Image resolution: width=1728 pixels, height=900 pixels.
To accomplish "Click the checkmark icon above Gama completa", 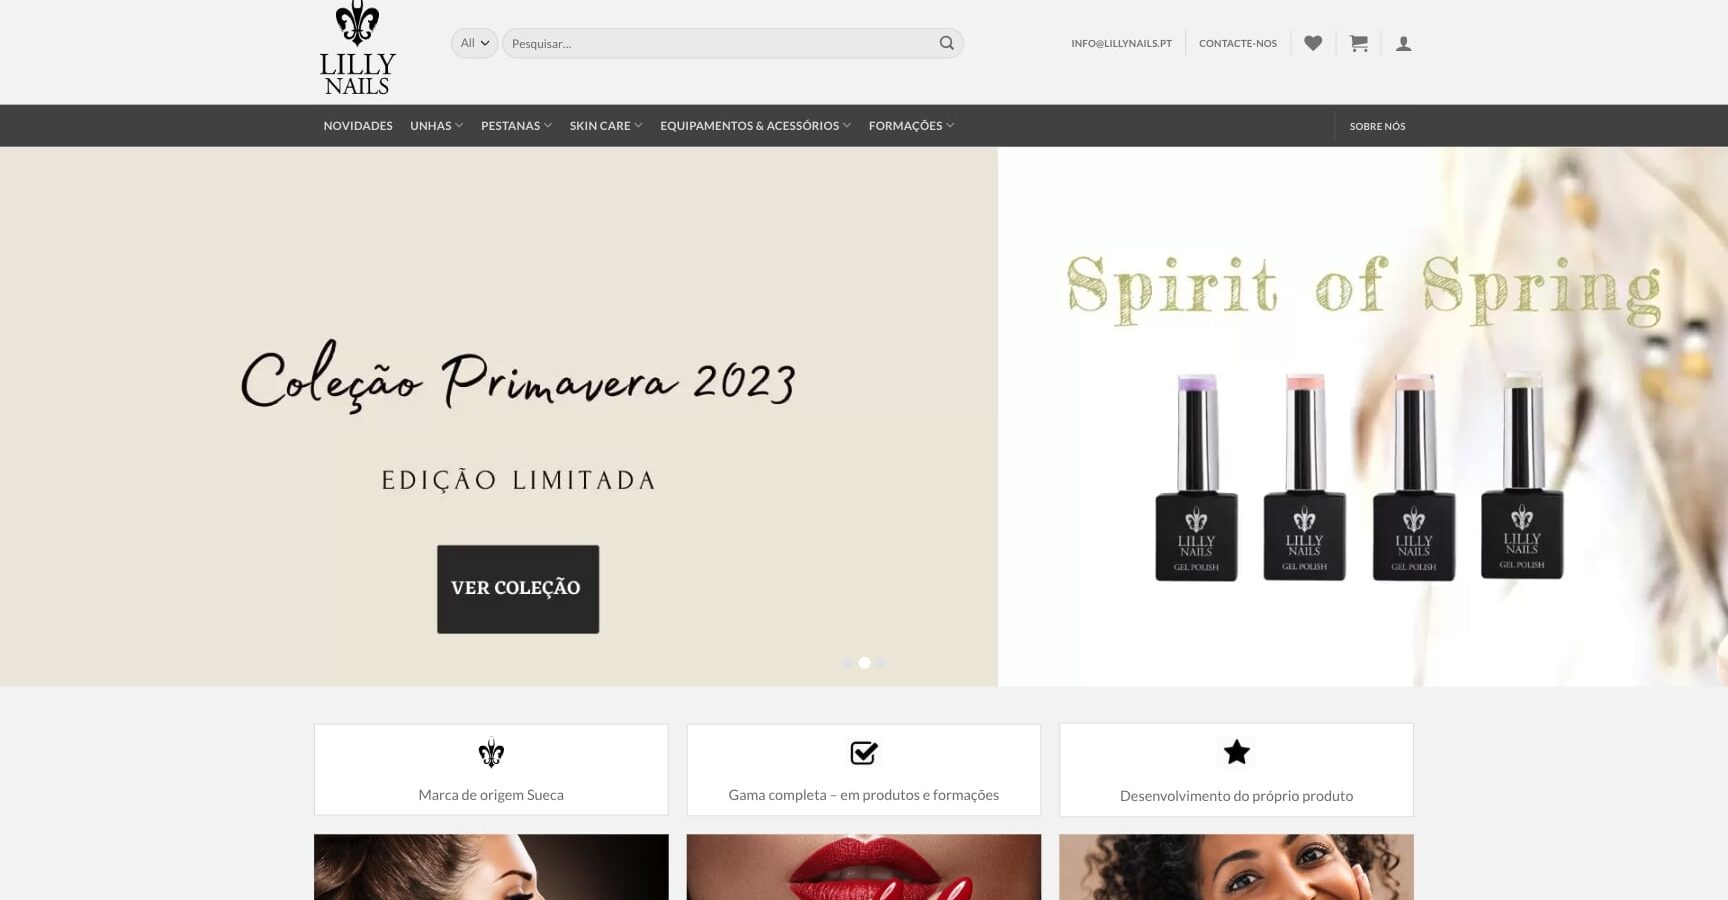I will (864, 752).
